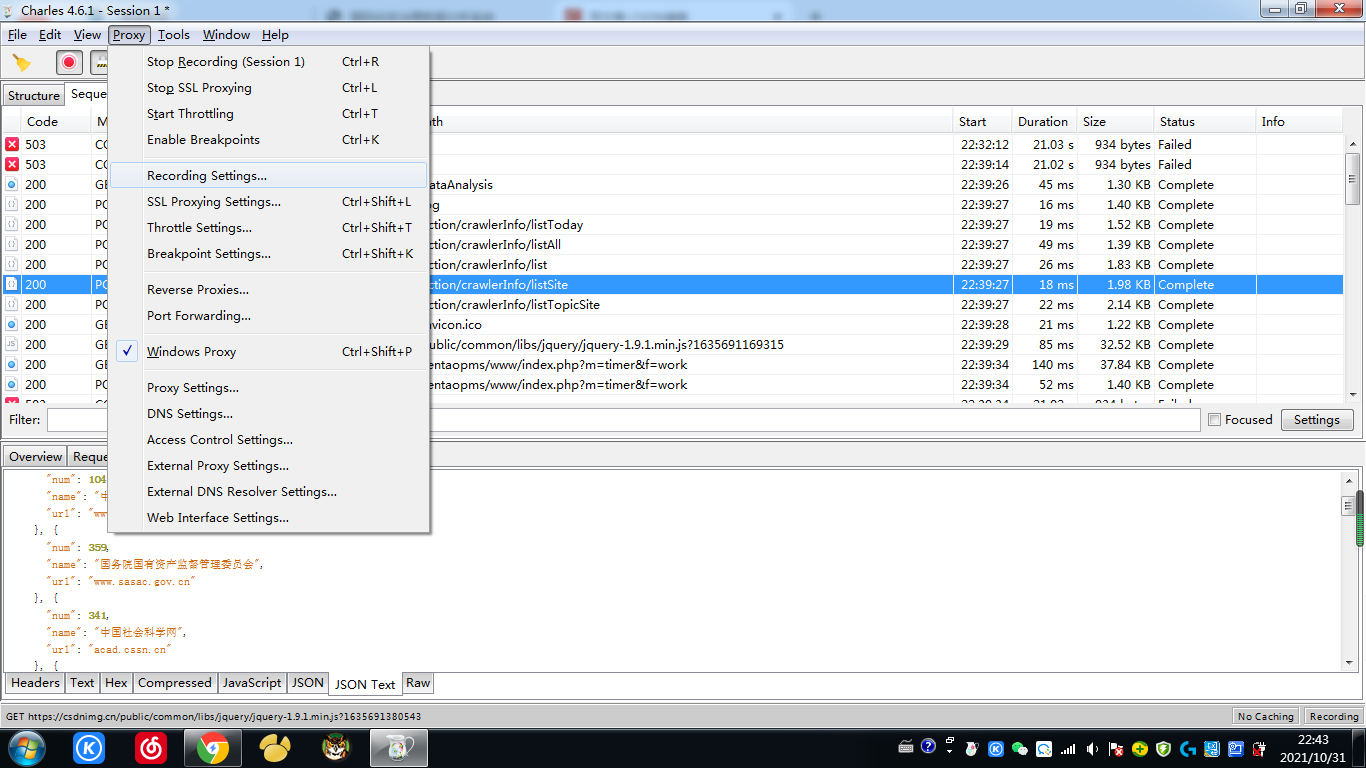The height and width of the screenshot is (768, 1366).
Task: Select the JSON response tab
Action: pos(307,683)
